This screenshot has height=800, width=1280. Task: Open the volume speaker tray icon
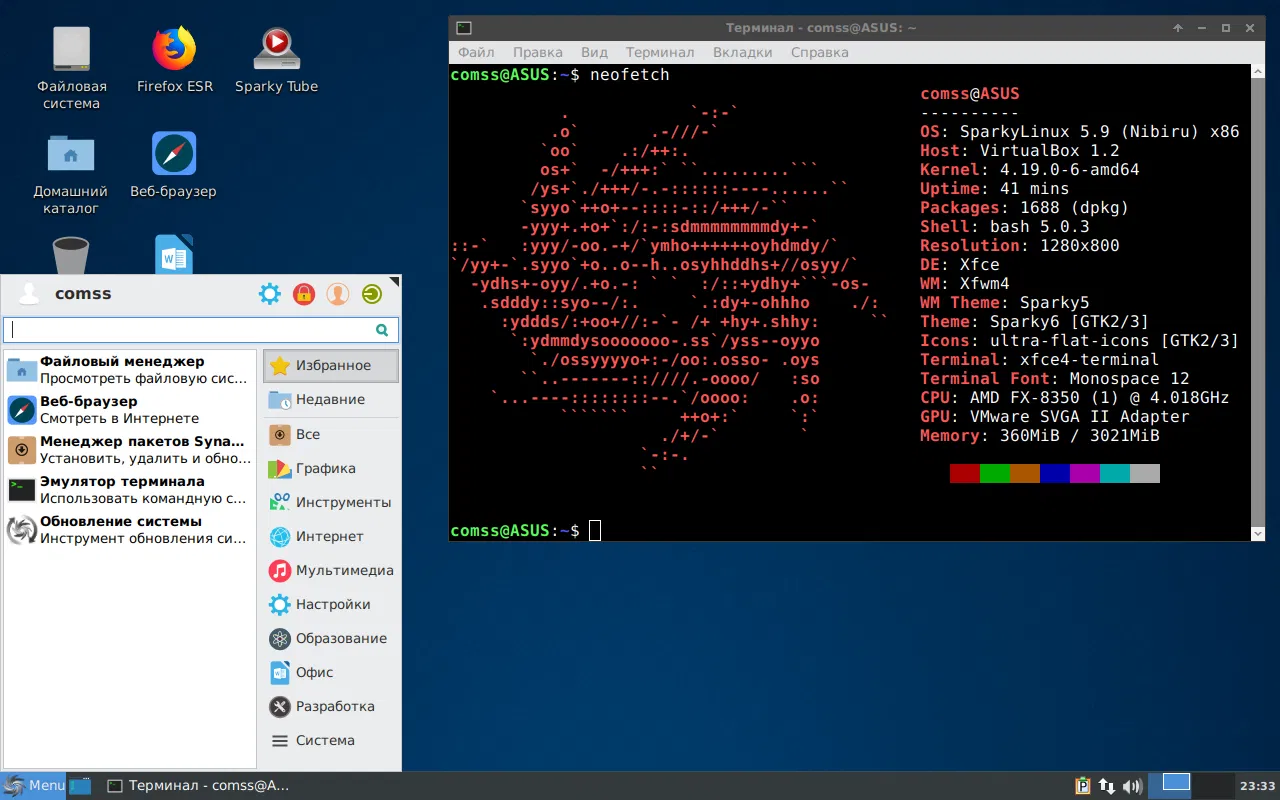(x=1133, y=786)
